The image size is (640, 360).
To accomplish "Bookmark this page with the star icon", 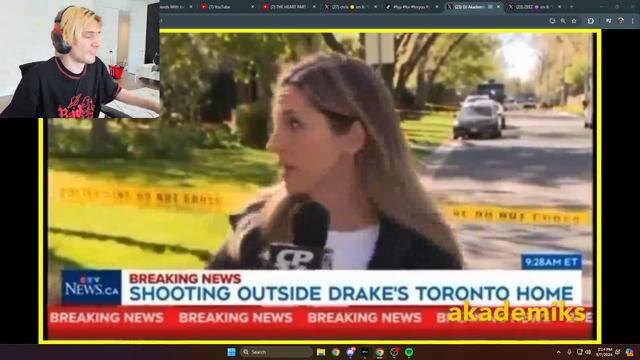I will [x=574, y=21].
